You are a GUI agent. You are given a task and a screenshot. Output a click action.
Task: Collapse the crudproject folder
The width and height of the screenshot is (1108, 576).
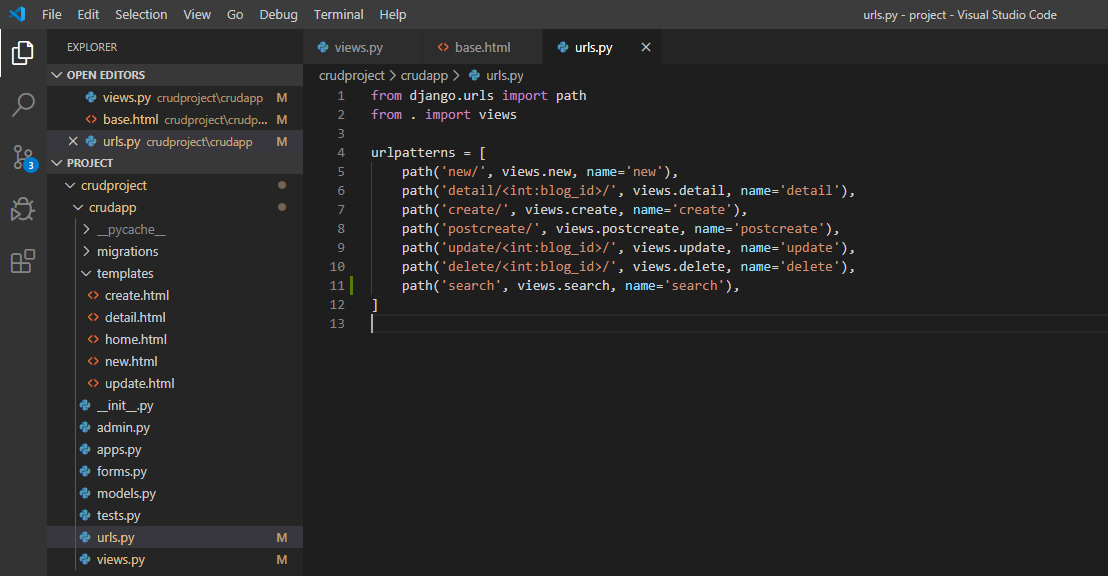click(175, 185)
